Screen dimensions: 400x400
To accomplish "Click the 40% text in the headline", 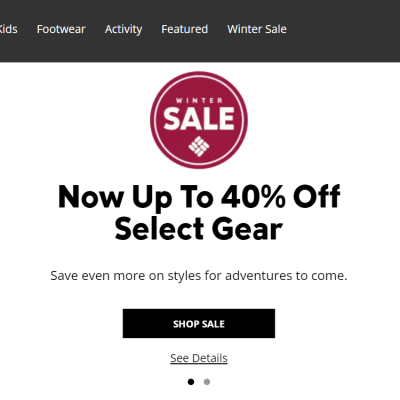I will [253, 196].
